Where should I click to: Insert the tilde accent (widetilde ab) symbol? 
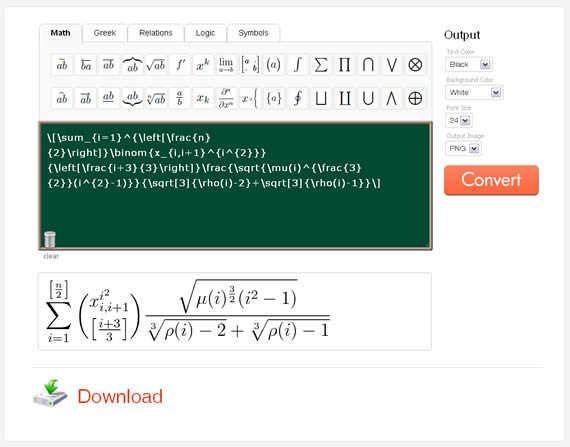click(x=62, y=65)
